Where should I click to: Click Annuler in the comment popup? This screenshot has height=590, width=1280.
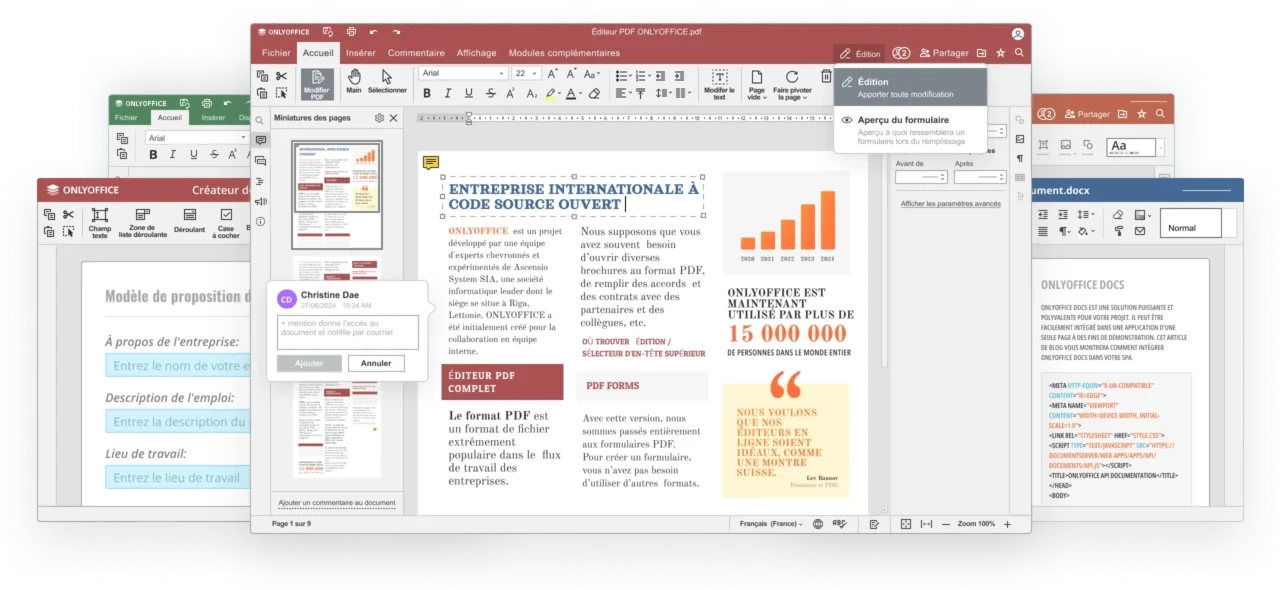pos(376,363)
